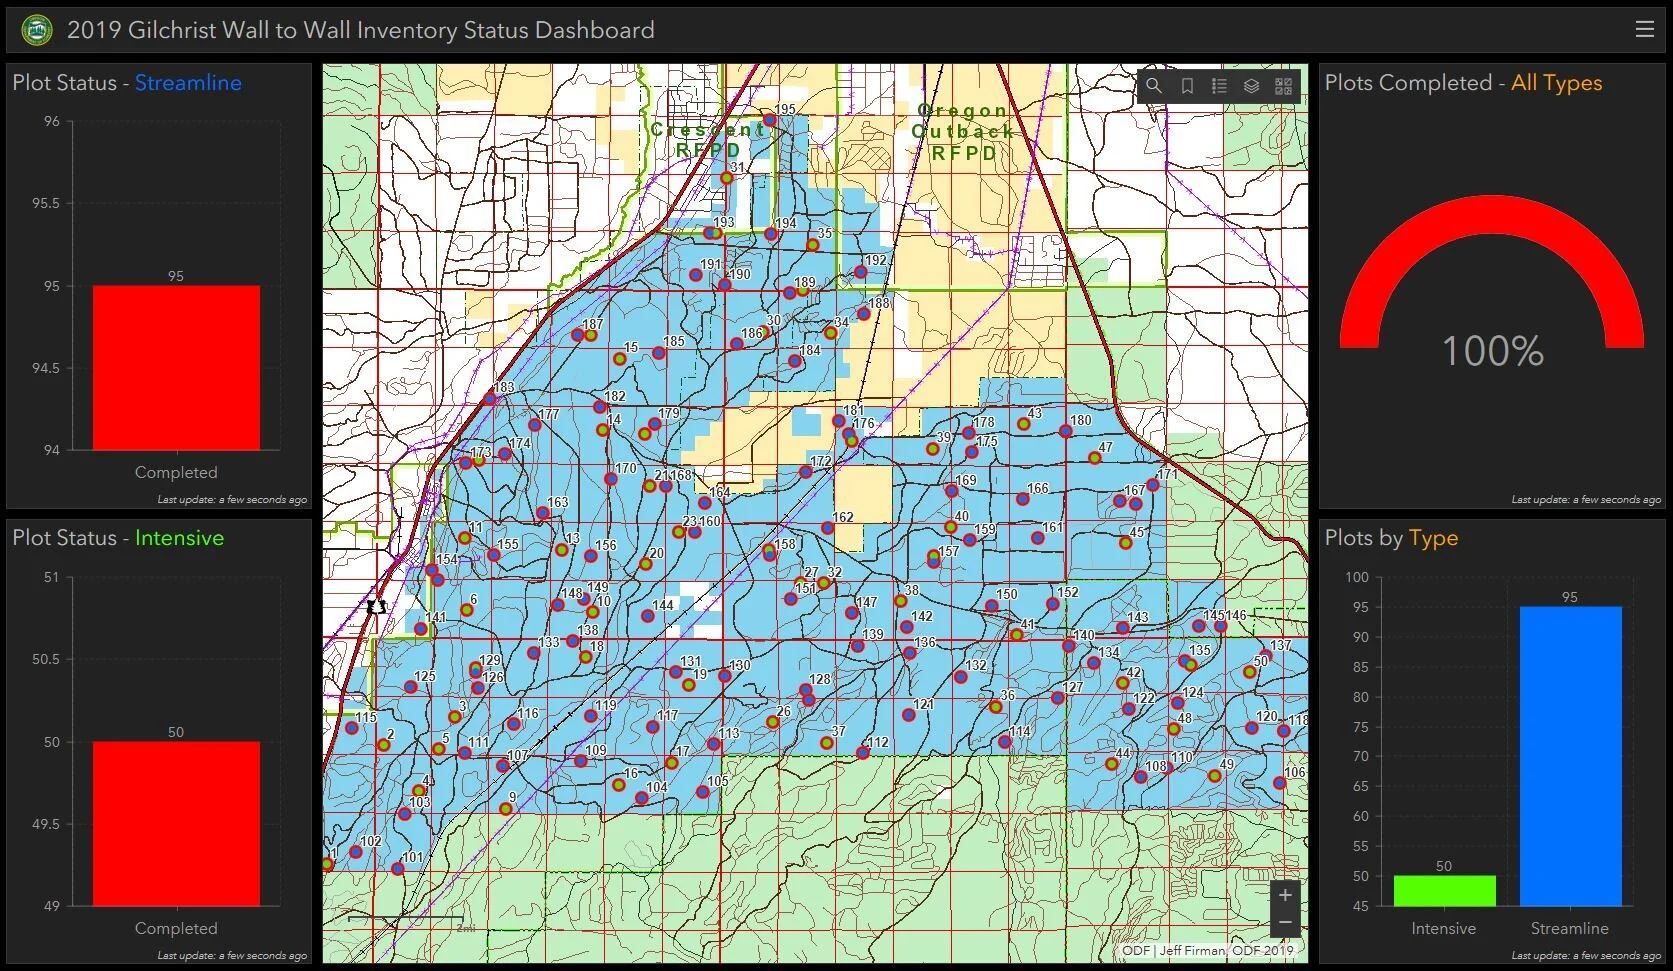Click the round agency logo in header
The height and width of the screenshot is (971, 1673).
(x=37, y=30)
